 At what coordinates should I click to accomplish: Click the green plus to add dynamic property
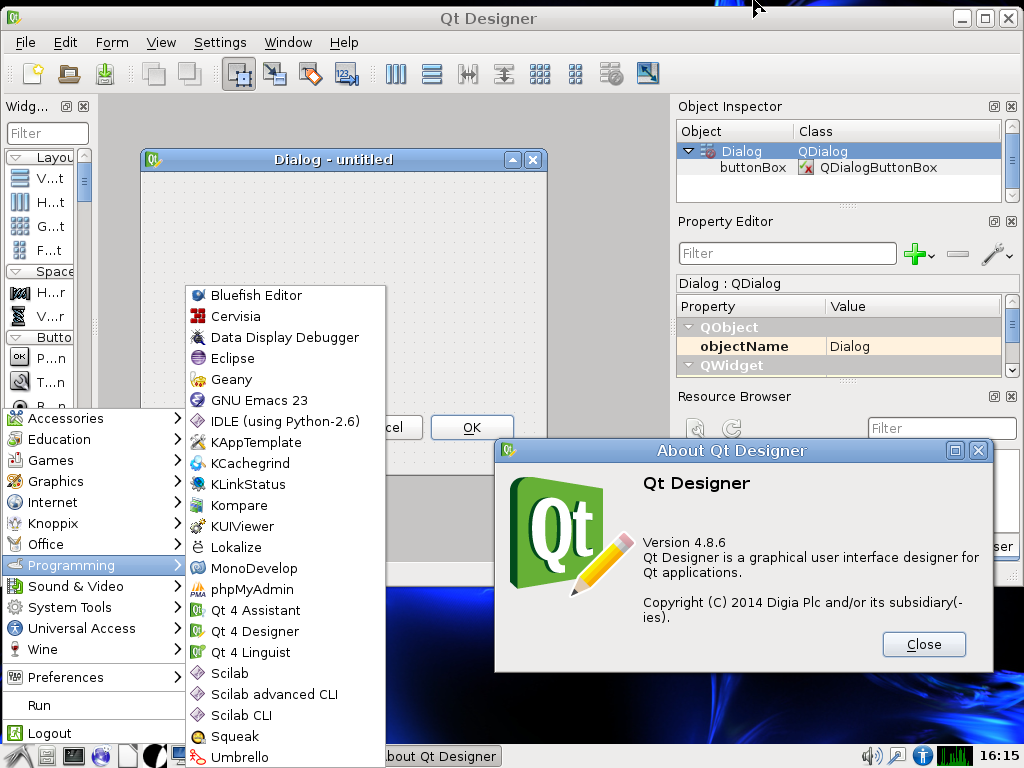[x=915, y=254]
